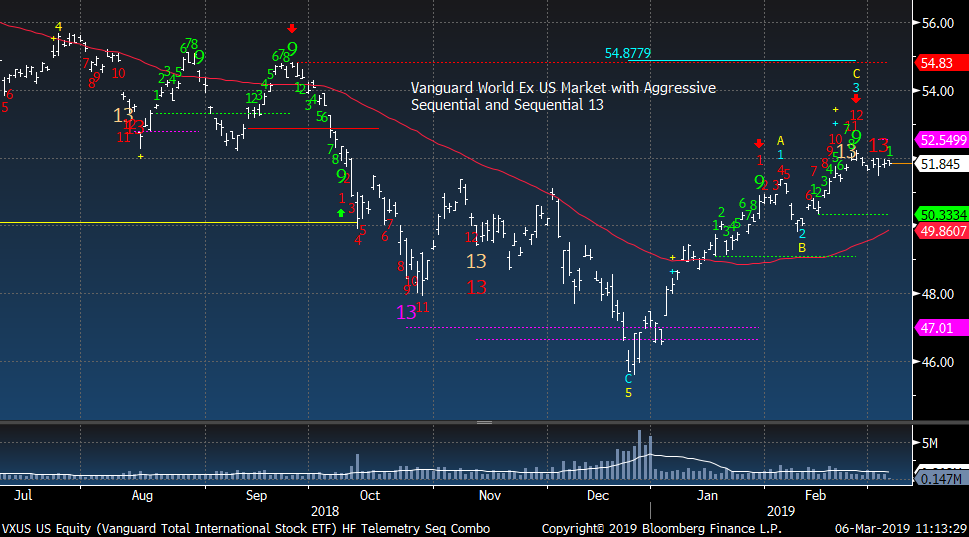Click the 2018 year label
This screenshot has width=969, height=537.
pos(325,512)
